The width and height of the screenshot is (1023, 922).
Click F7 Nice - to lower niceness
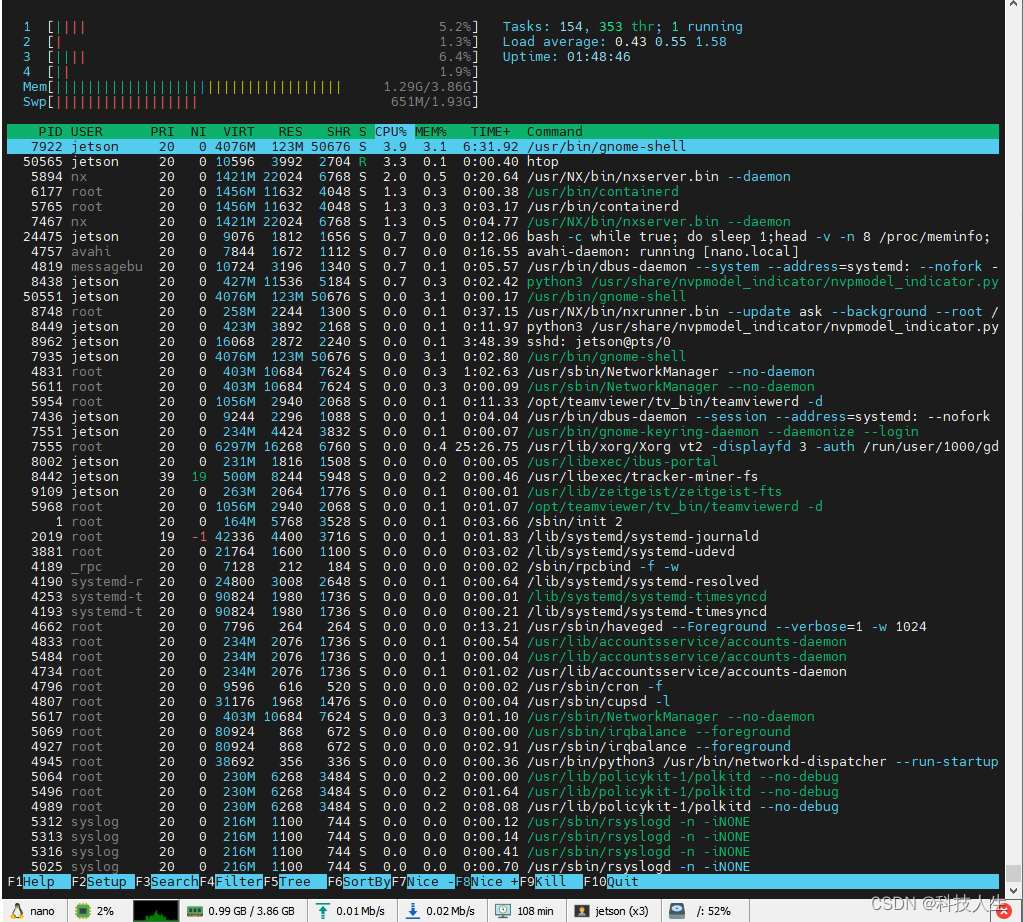[422, 882]
